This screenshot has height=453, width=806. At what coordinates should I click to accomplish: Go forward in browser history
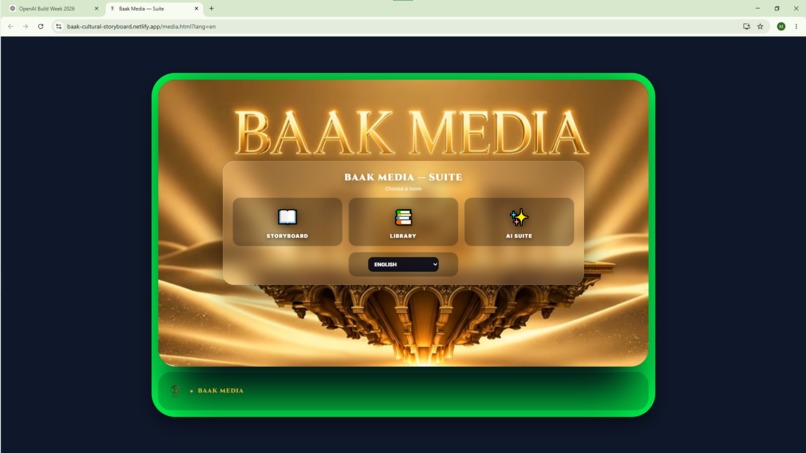25,26
